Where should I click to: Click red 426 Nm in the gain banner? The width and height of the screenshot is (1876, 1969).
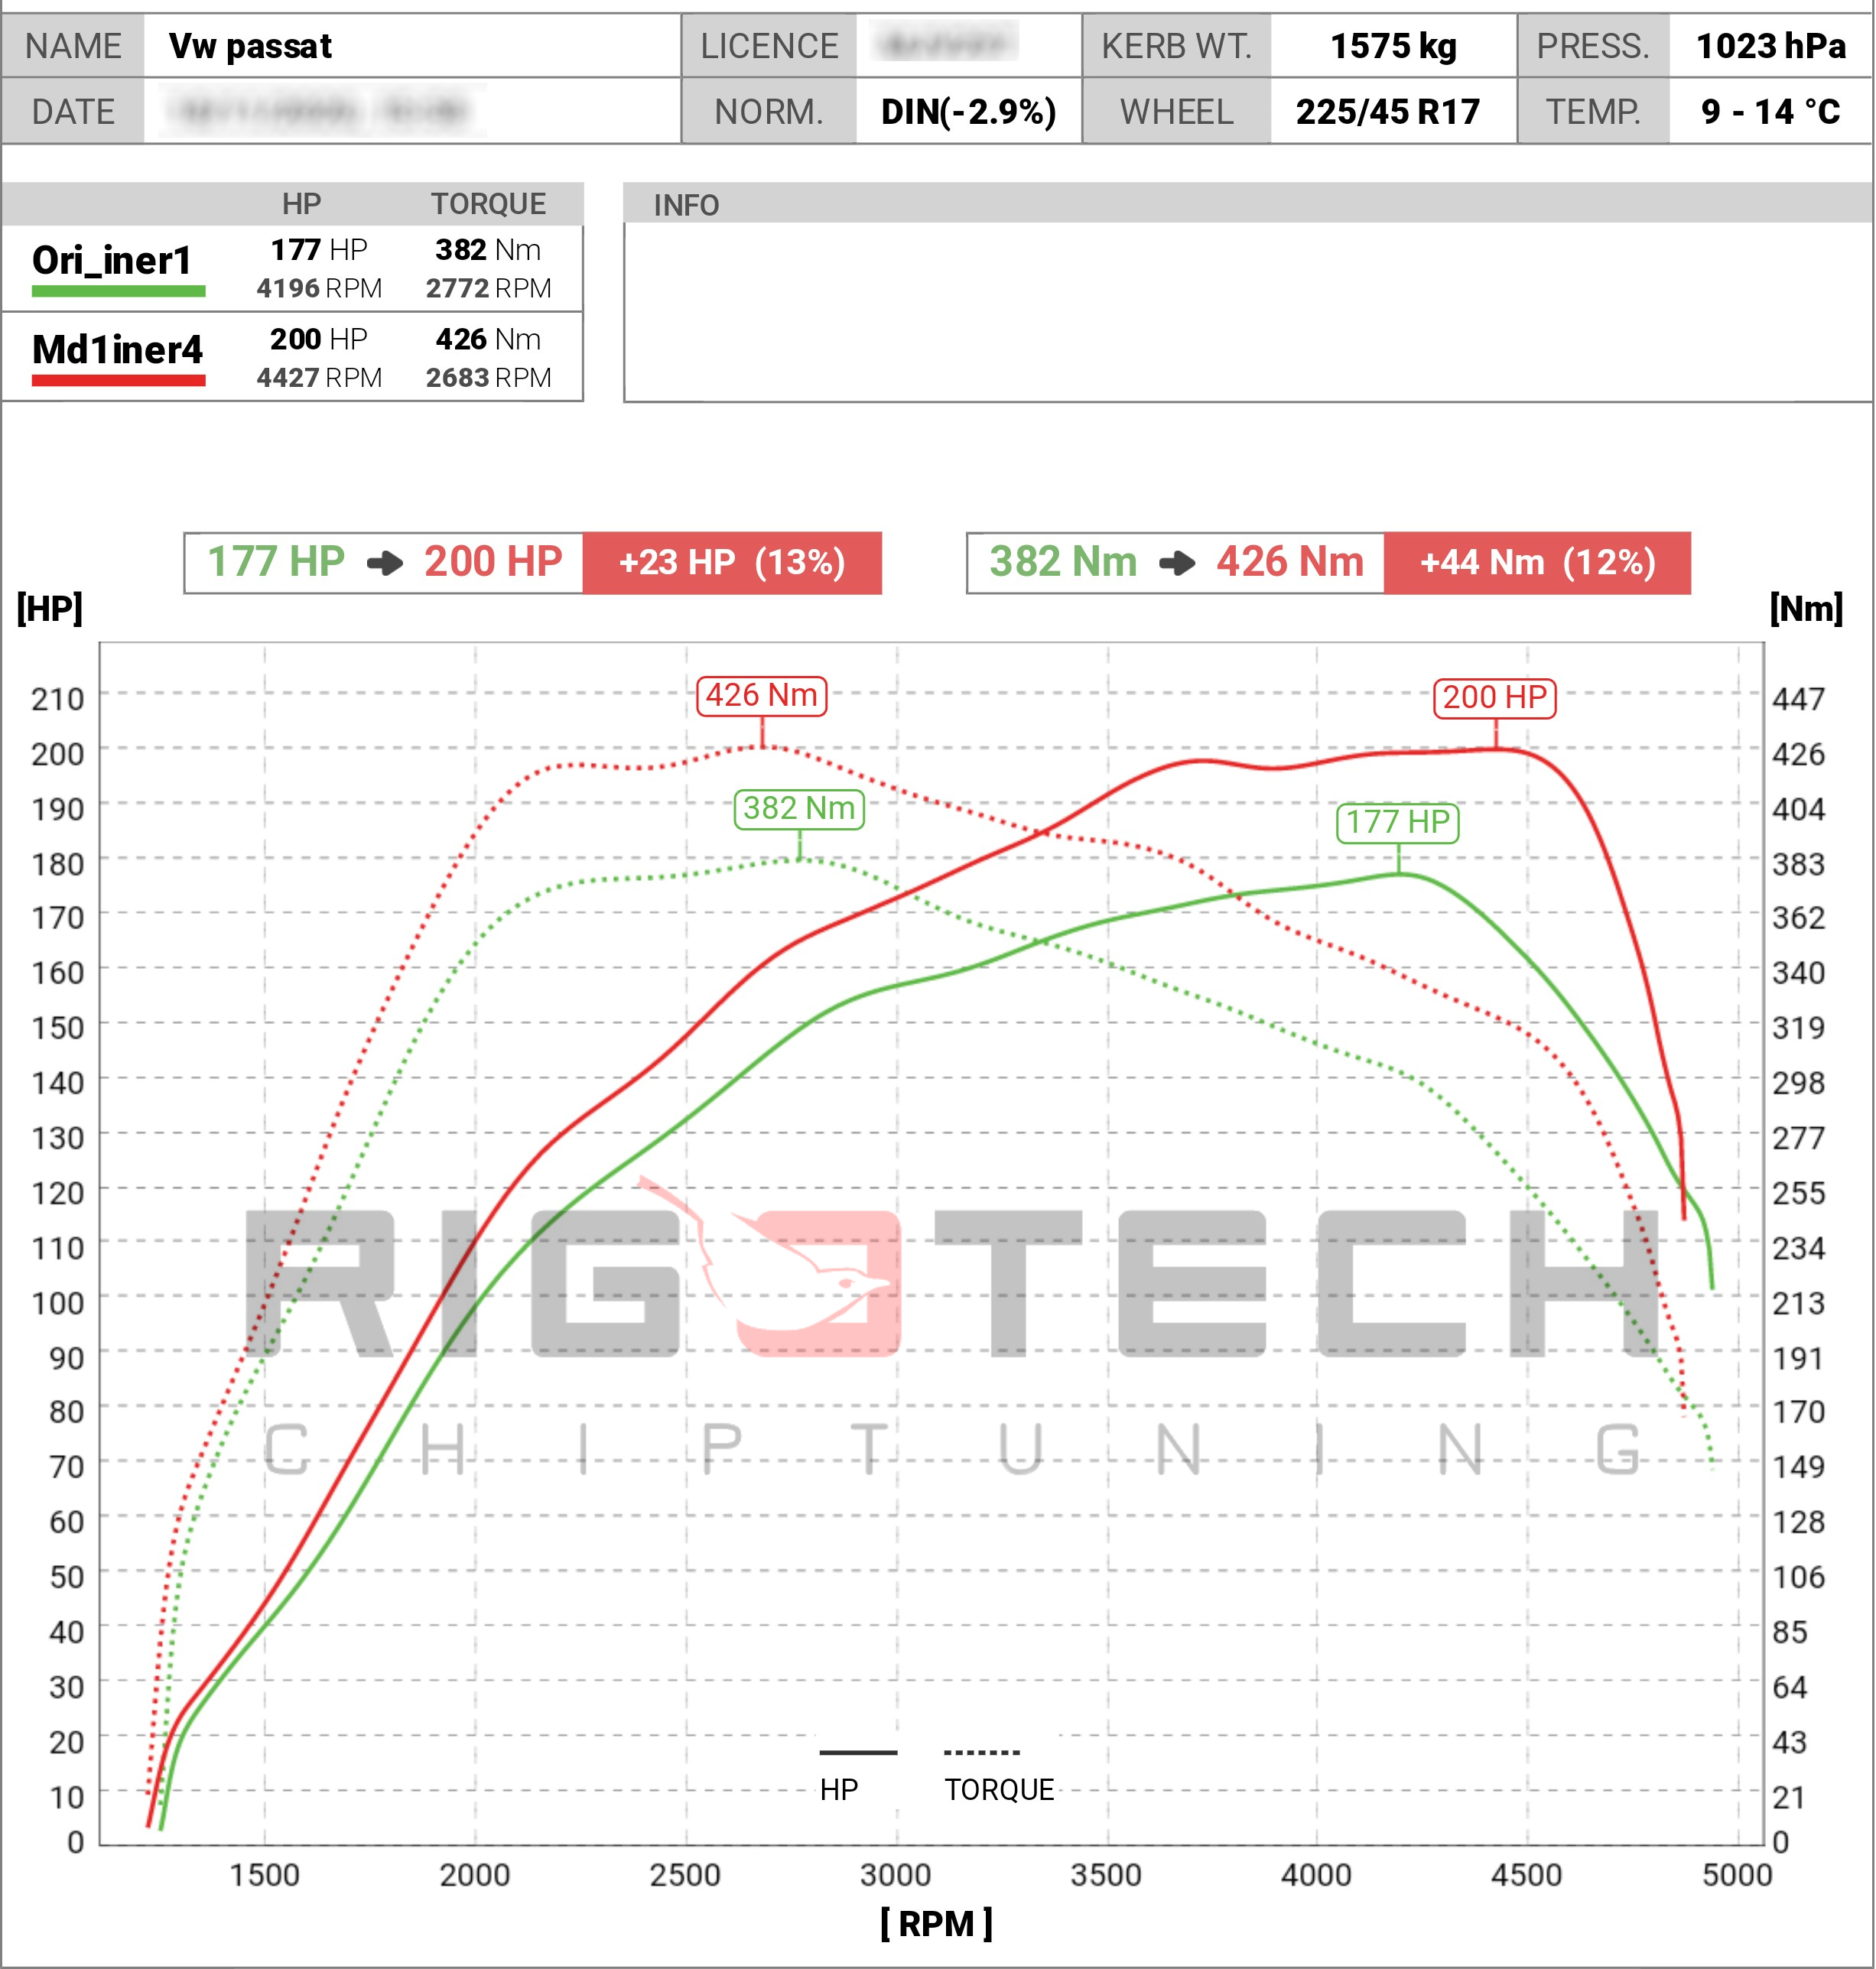(x=1290, y=562)
